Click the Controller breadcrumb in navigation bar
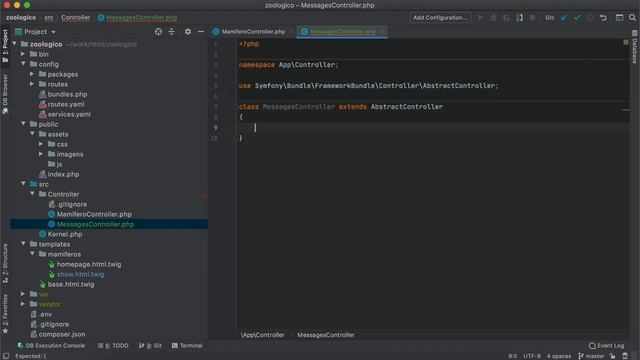The width and height of the screenshot is (640, 360). click(76, 18)
